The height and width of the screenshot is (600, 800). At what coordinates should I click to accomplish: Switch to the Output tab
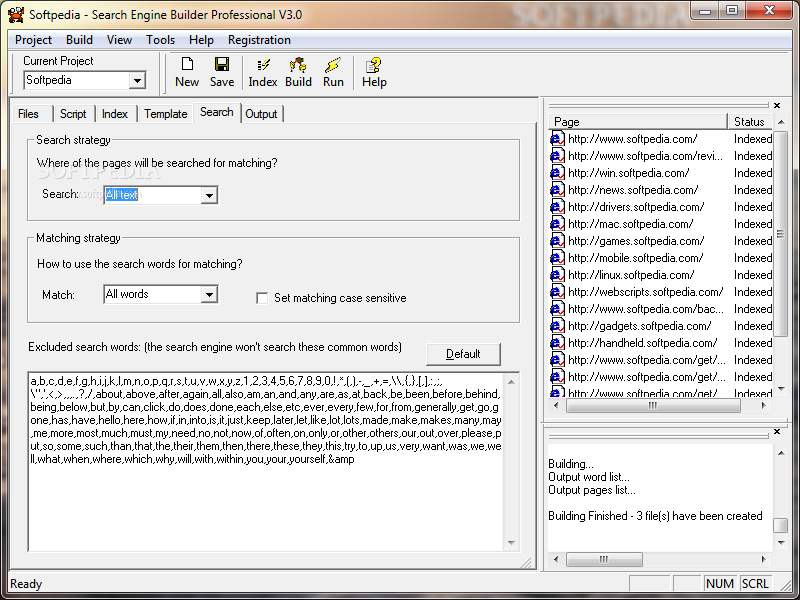(x=261, y=114)
